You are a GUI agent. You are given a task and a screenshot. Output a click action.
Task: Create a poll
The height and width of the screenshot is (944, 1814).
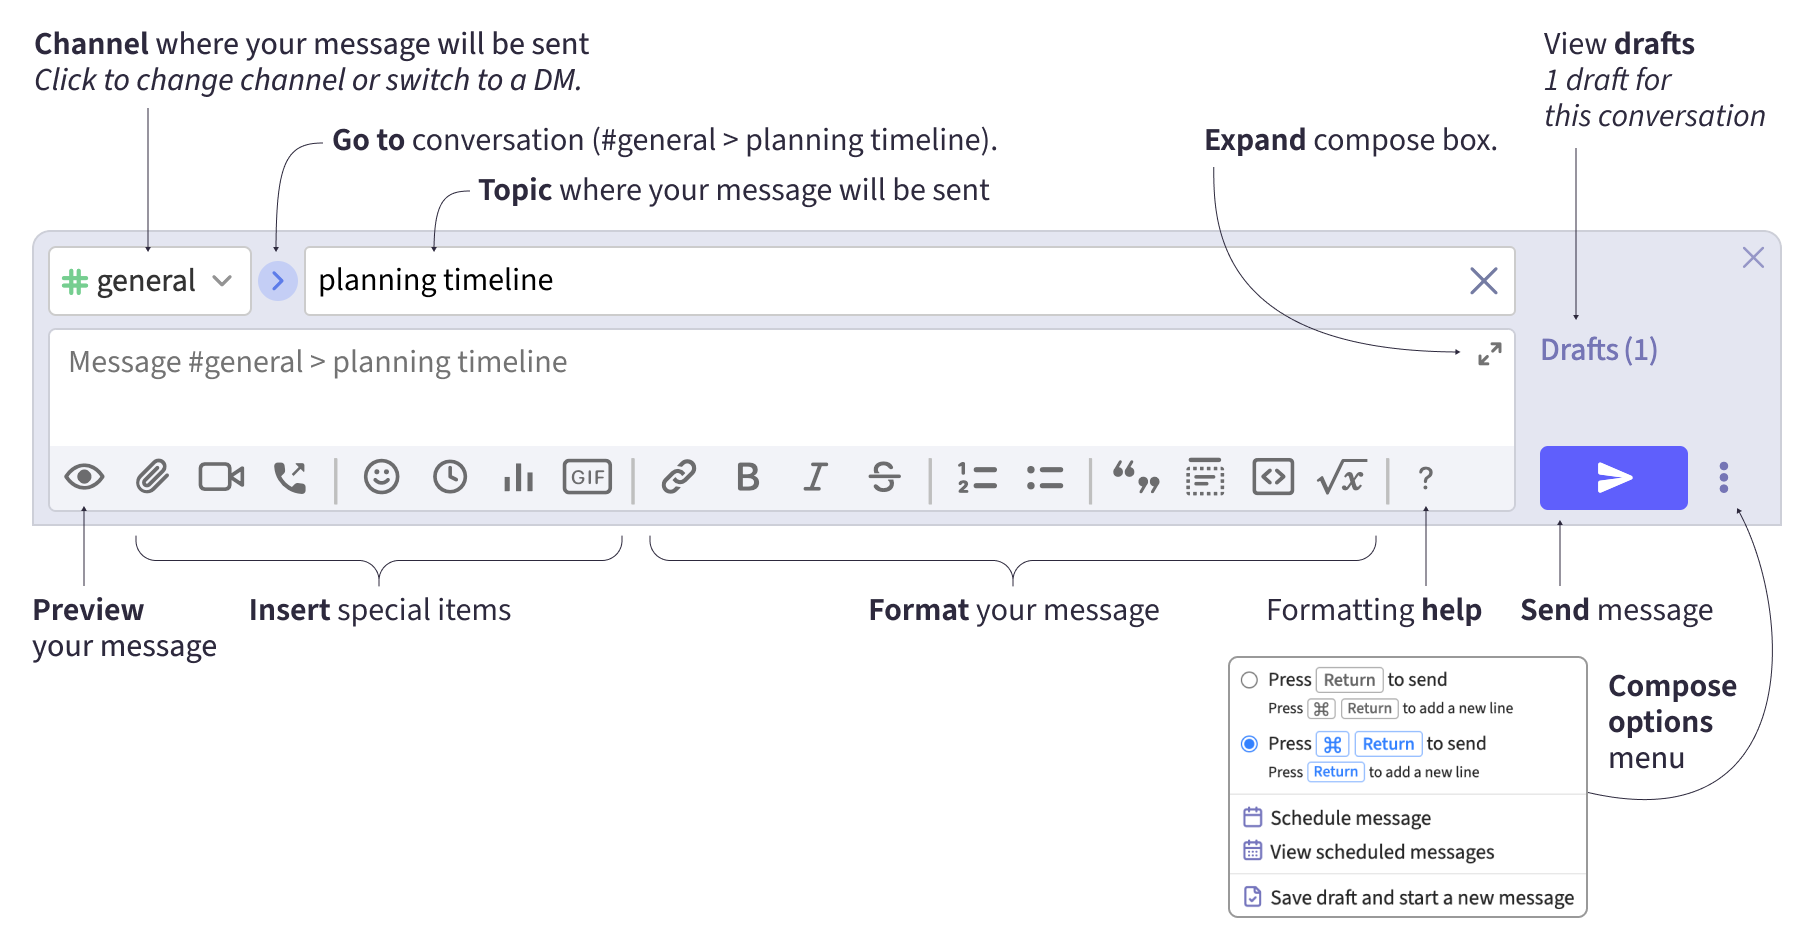(517, 478)
